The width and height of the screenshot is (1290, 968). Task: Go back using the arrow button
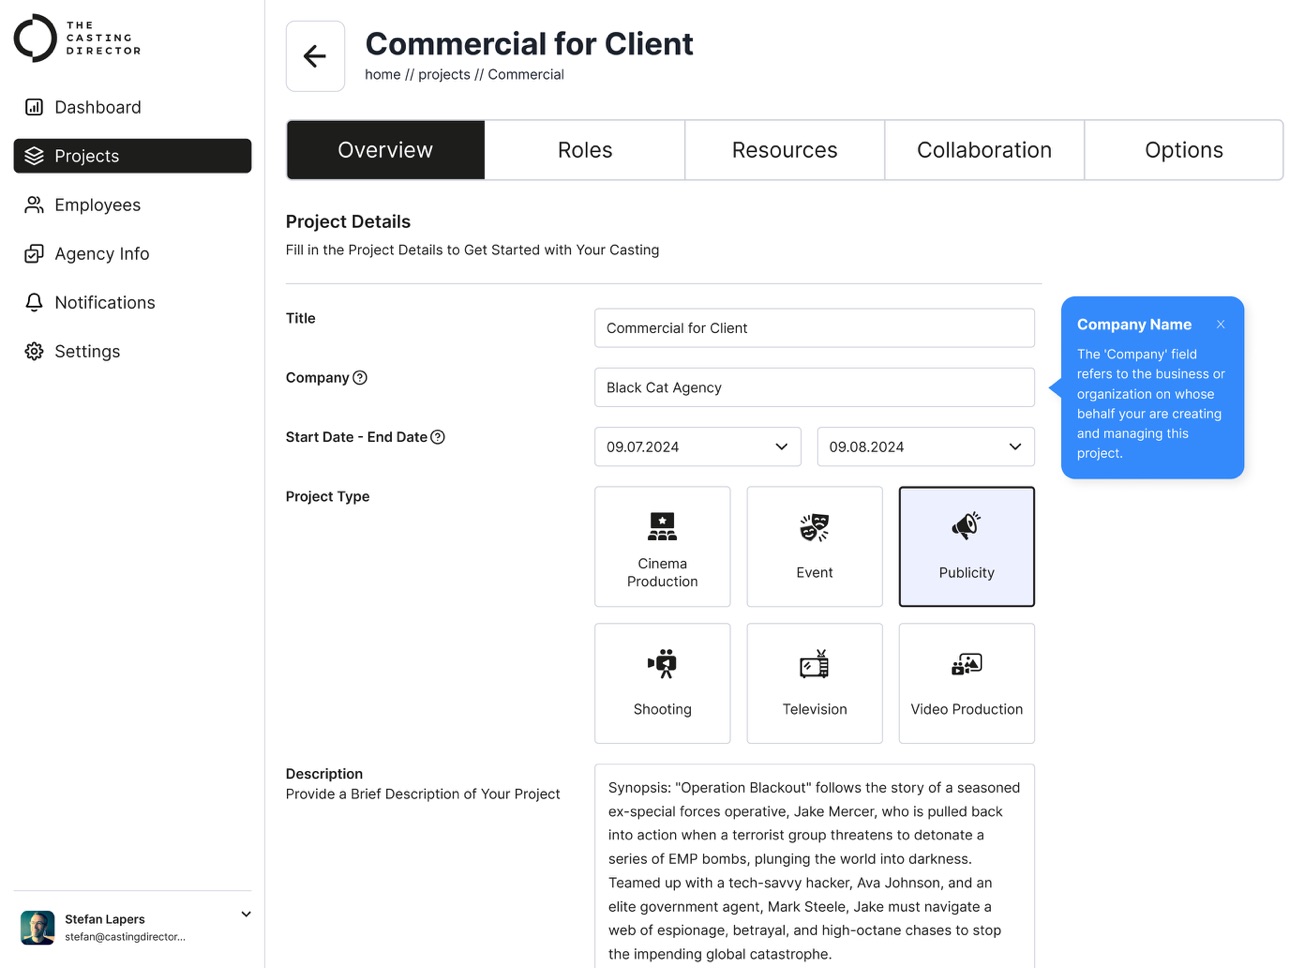pos(315,56)
